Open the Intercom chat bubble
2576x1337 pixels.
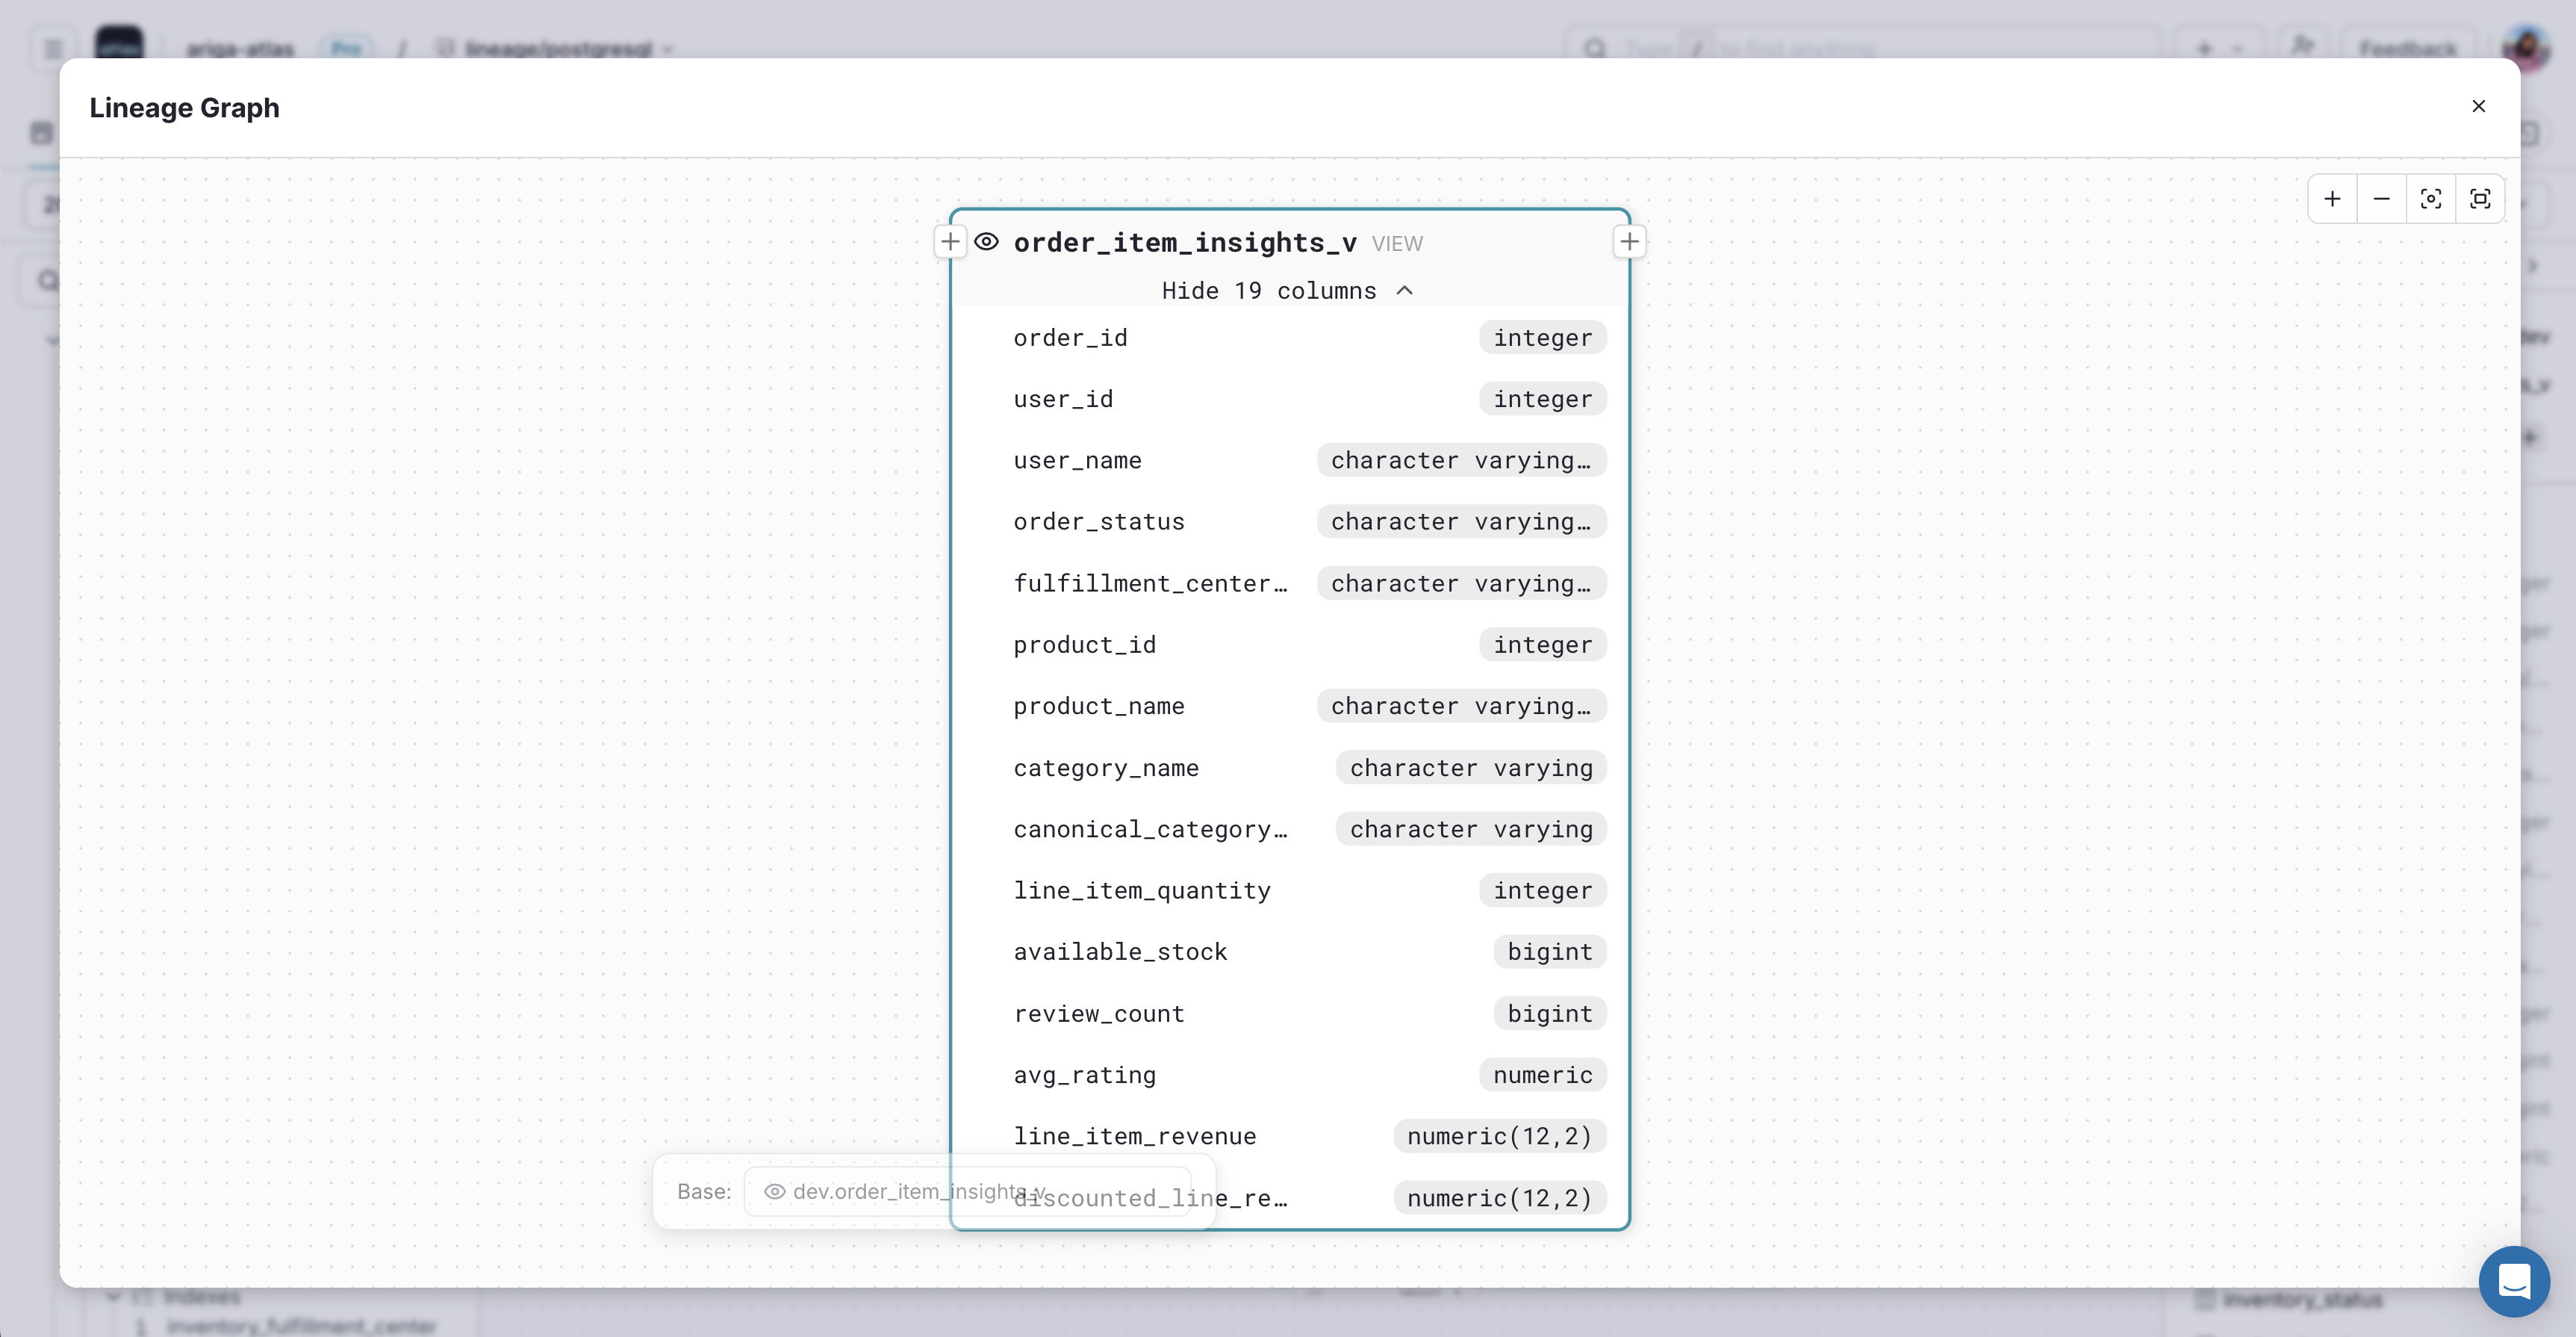coord(2515,1281)
